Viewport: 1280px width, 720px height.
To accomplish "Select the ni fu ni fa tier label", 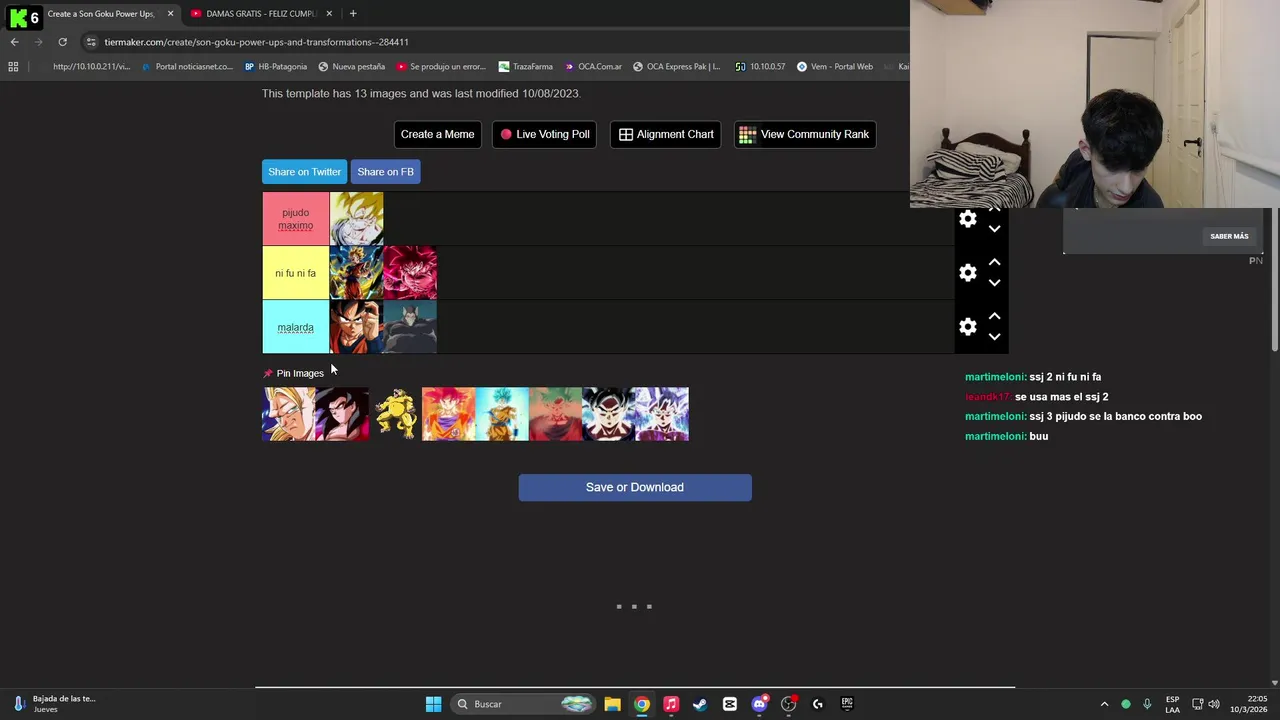I will point(295,273).
